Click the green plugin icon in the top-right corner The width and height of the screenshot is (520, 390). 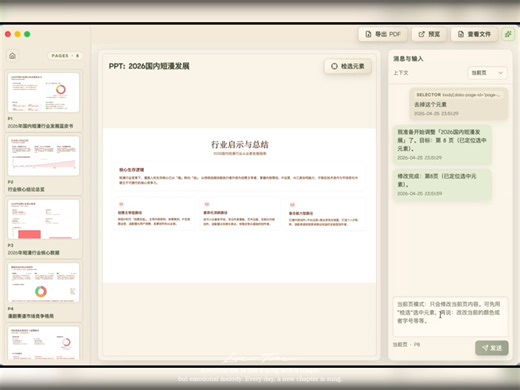point(509,34)
